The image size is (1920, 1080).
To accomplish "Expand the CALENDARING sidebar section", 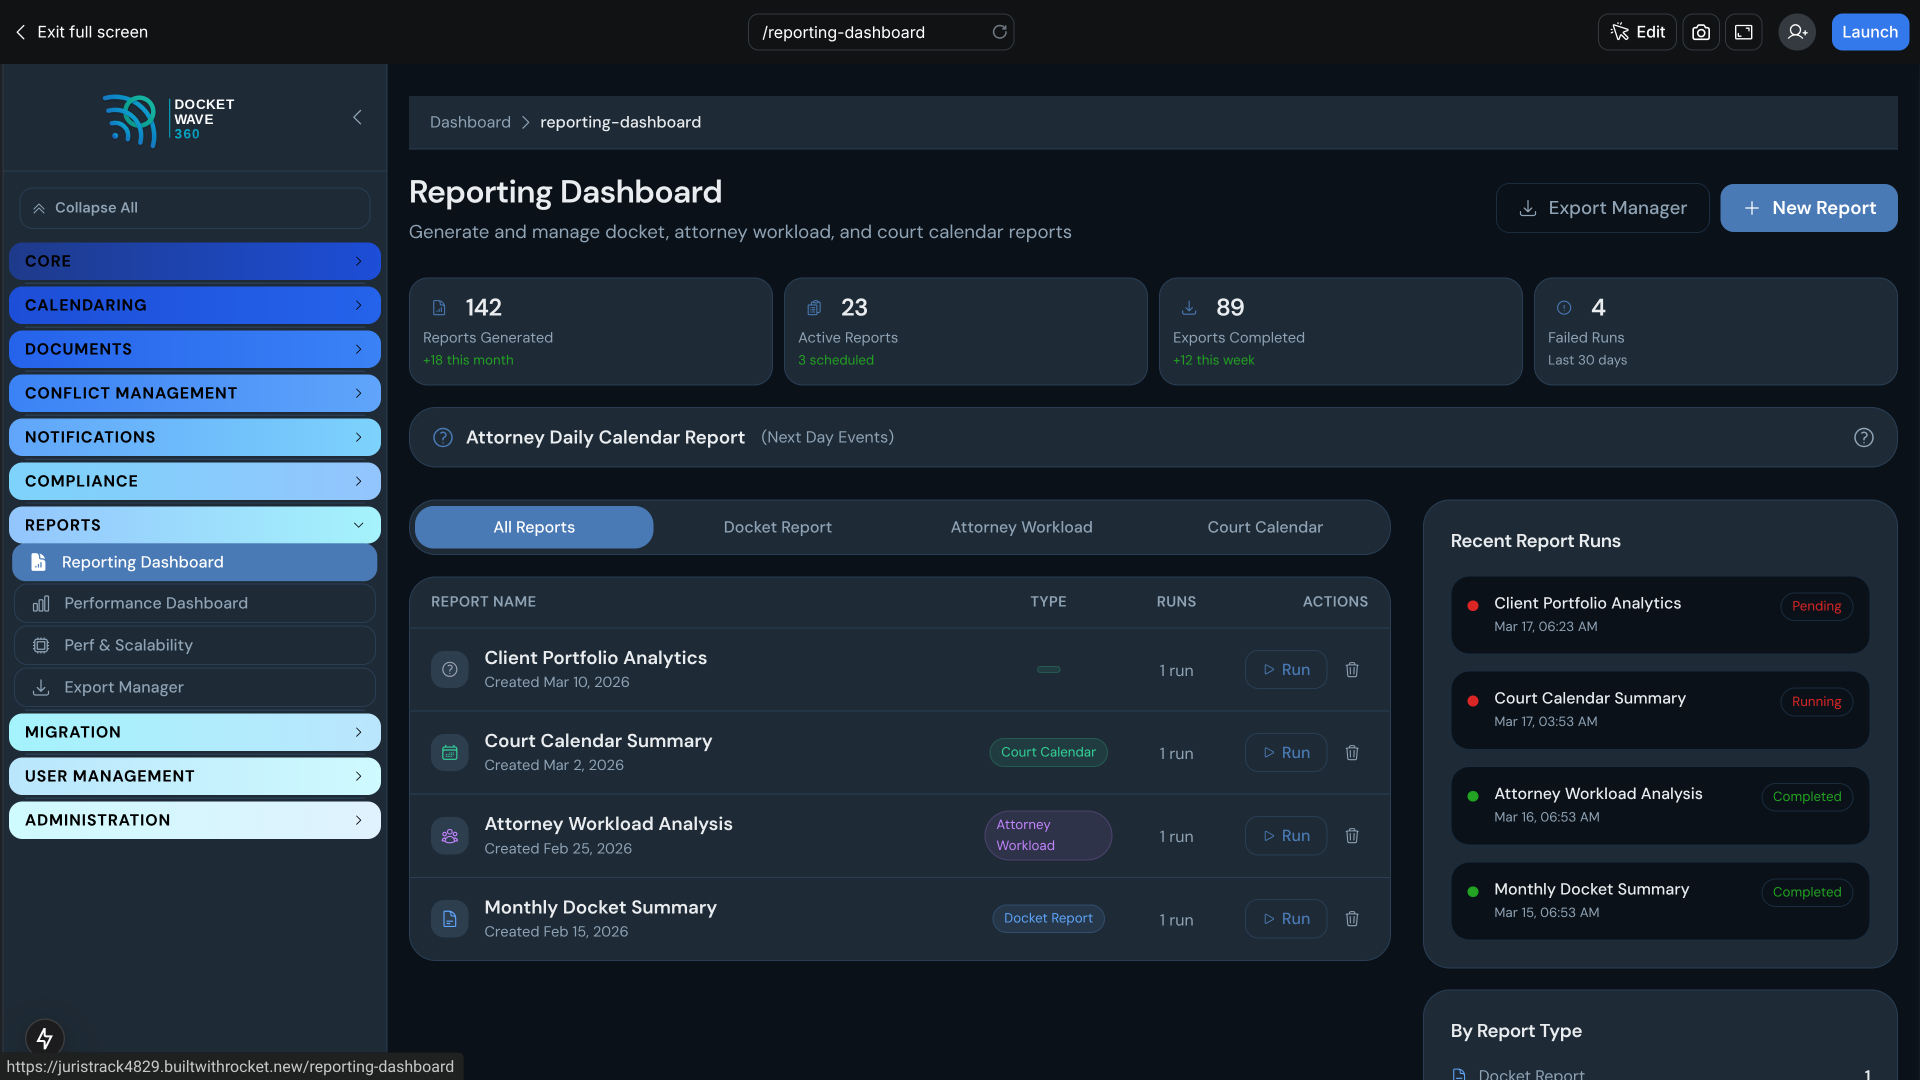I will click(x=194, y=305).
